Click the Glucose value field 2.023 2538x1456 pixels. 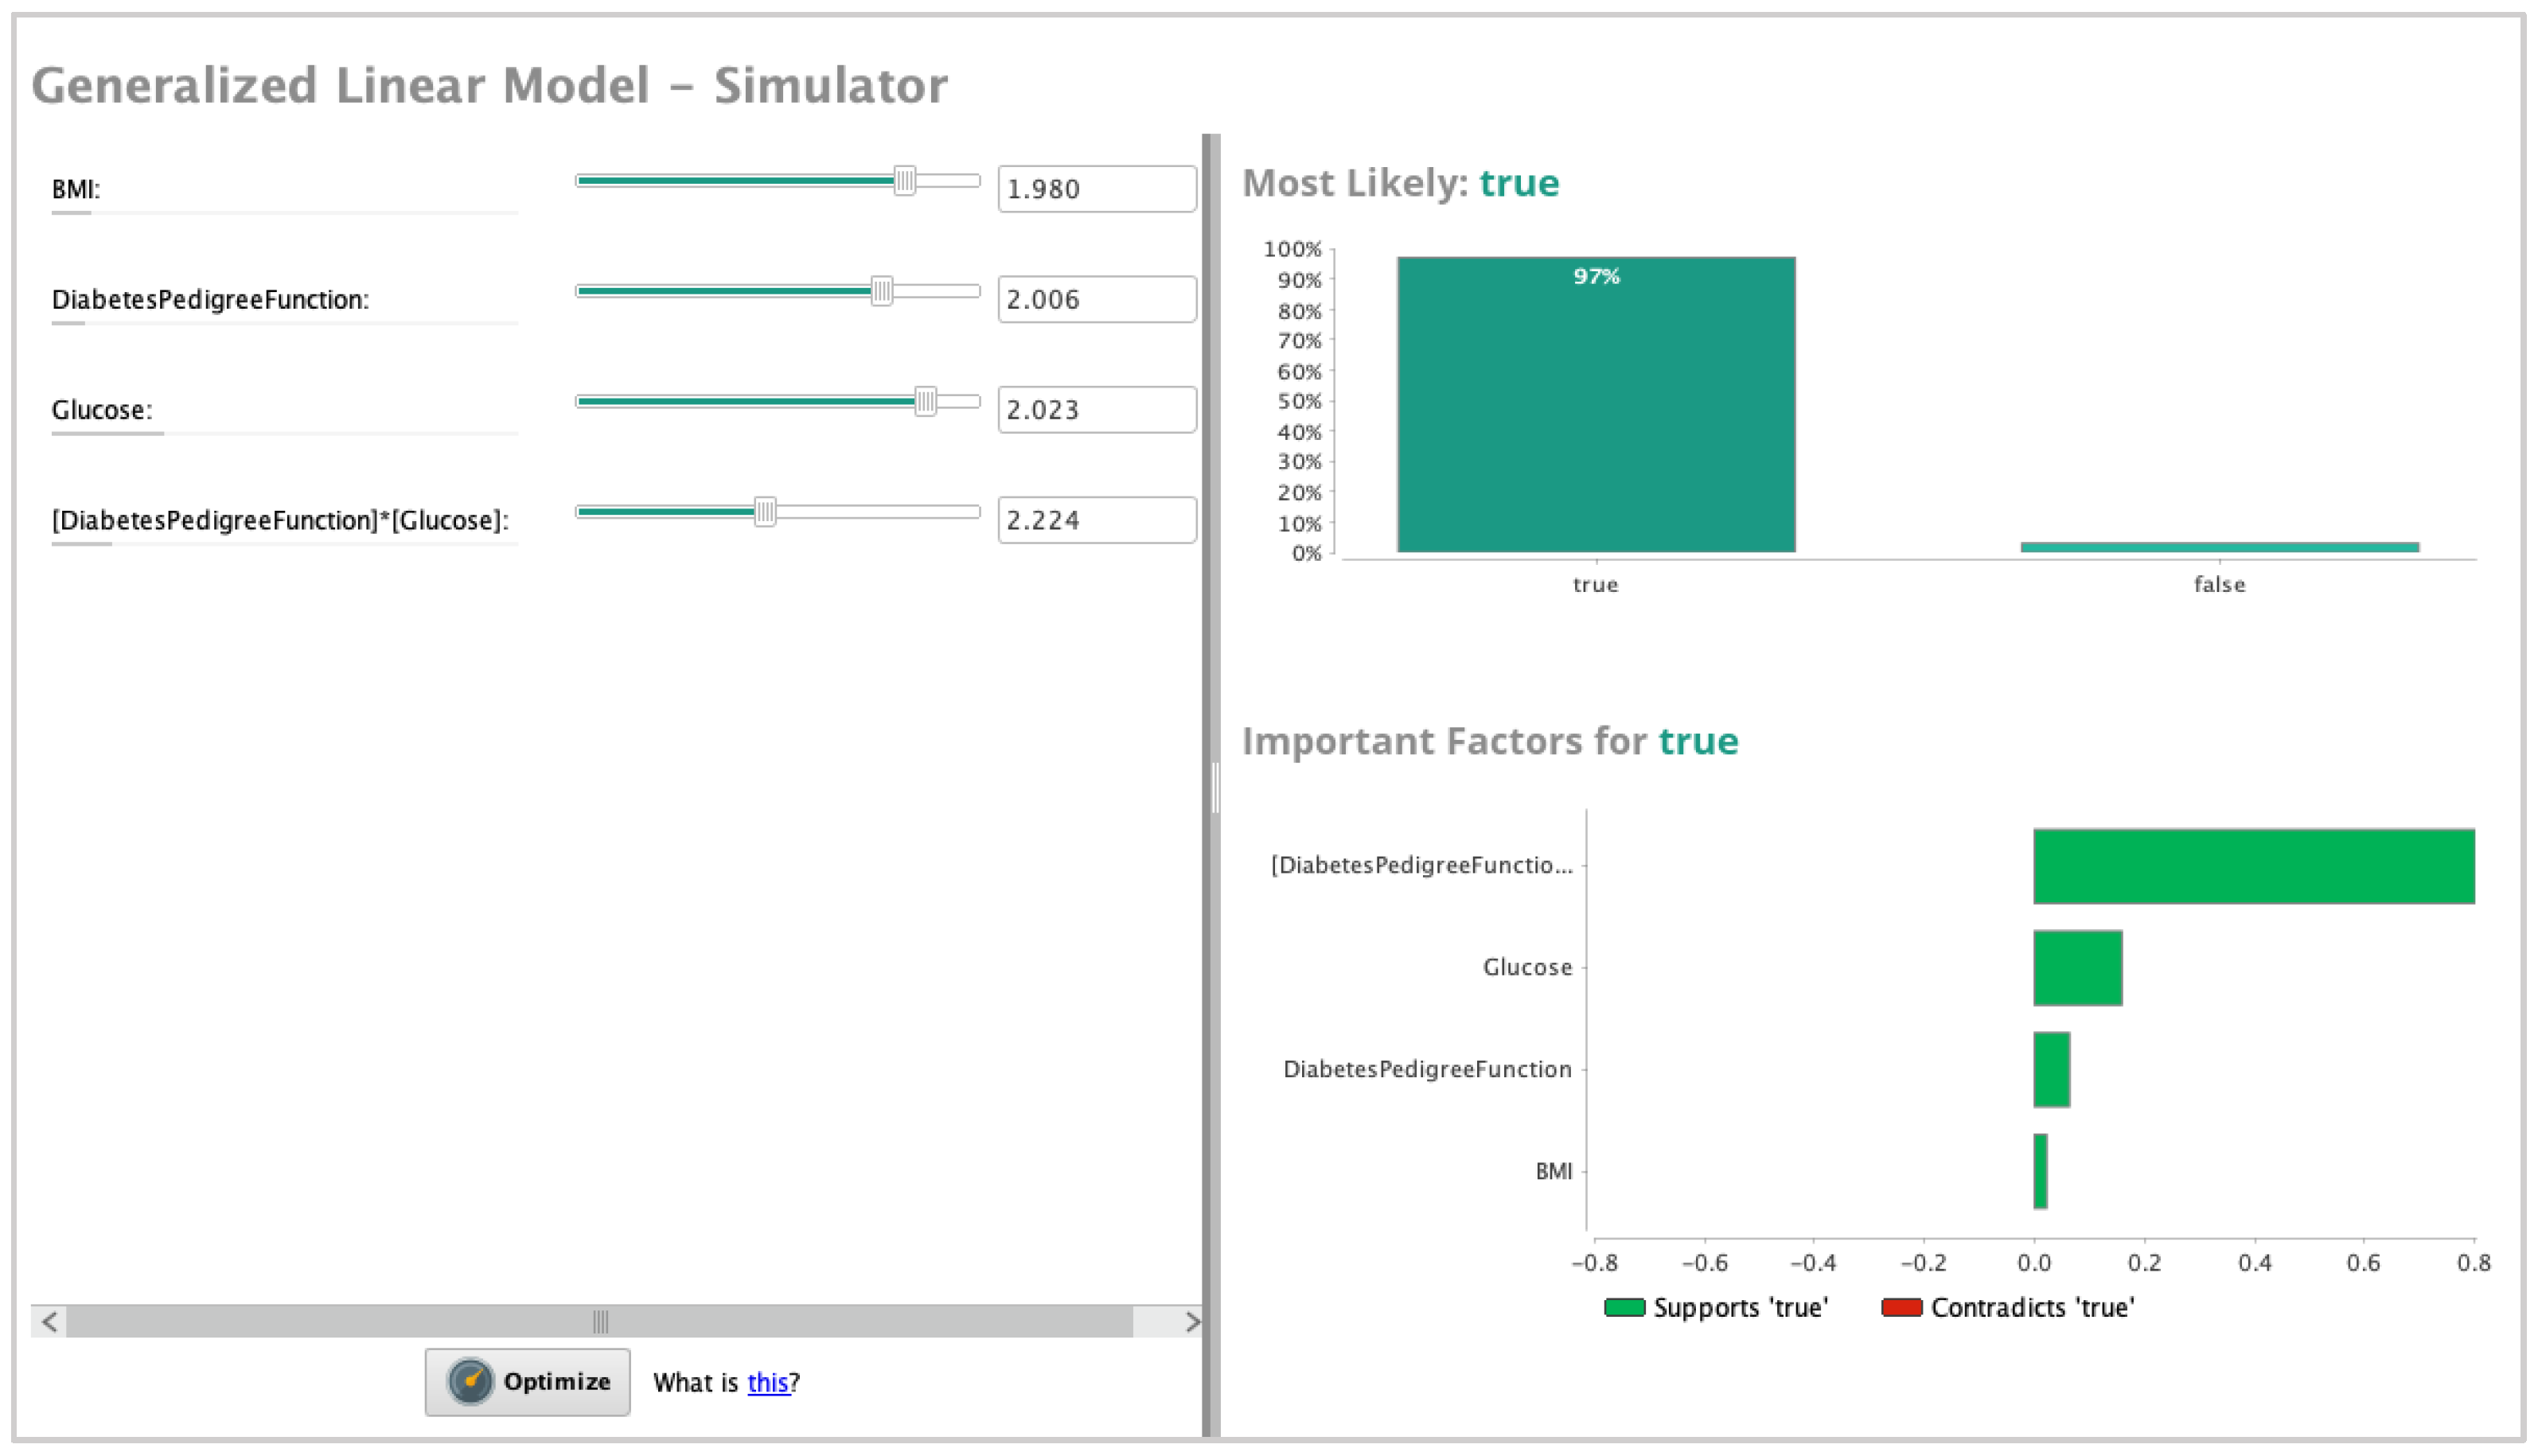(1096, 410)
